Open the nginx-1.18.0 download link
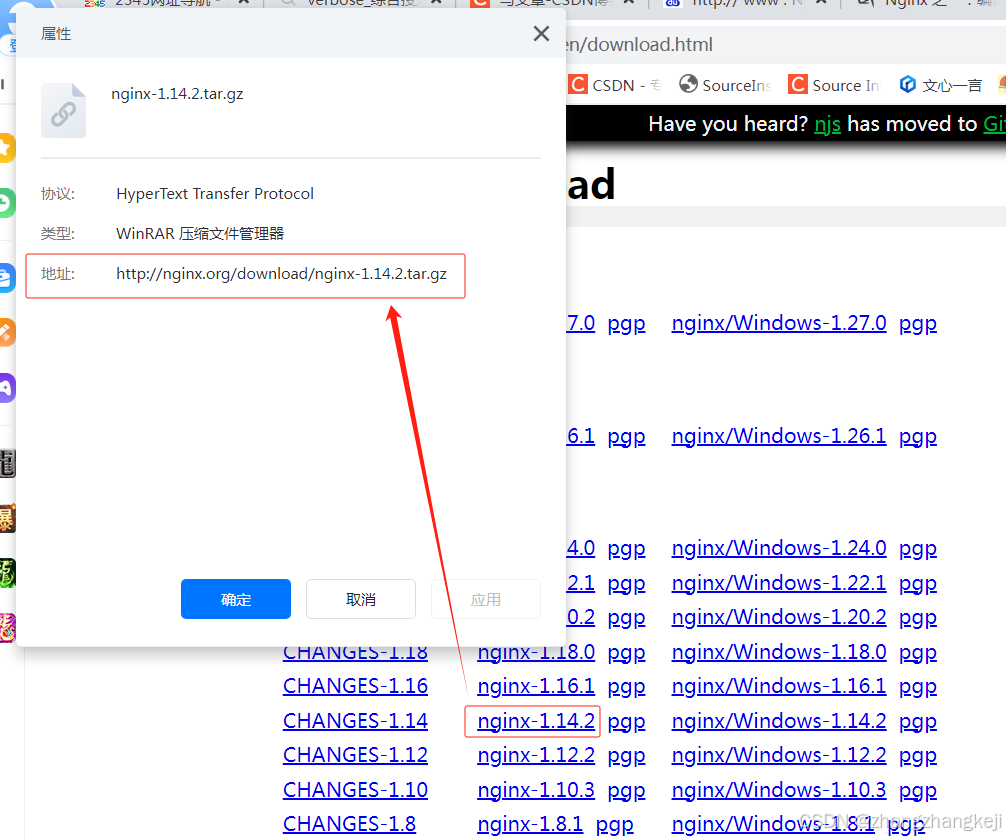This screenshot has width=1006, height=839. point(536,652)
